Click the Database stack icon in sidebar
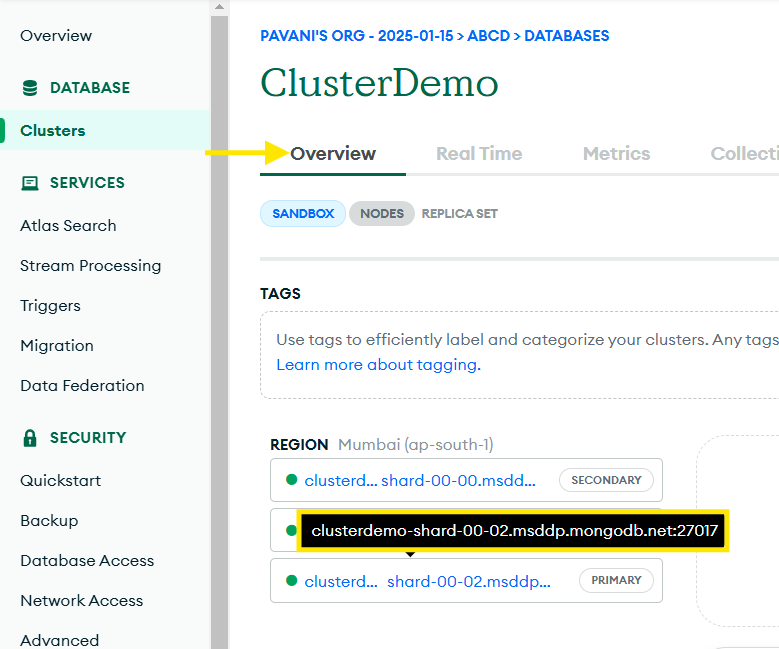This screenshot has width=779, height=649. click(x=30, y=88)
